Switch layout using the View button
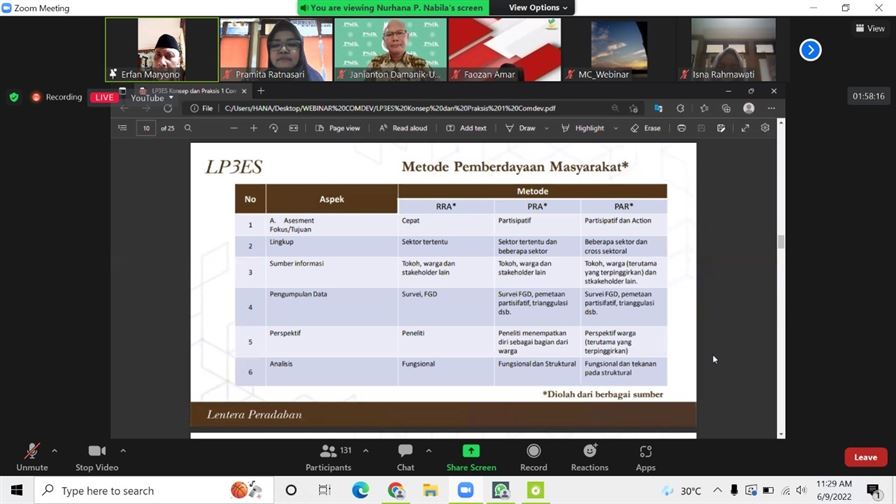This screenshot has width=896, height=504. tap(870, 28)
